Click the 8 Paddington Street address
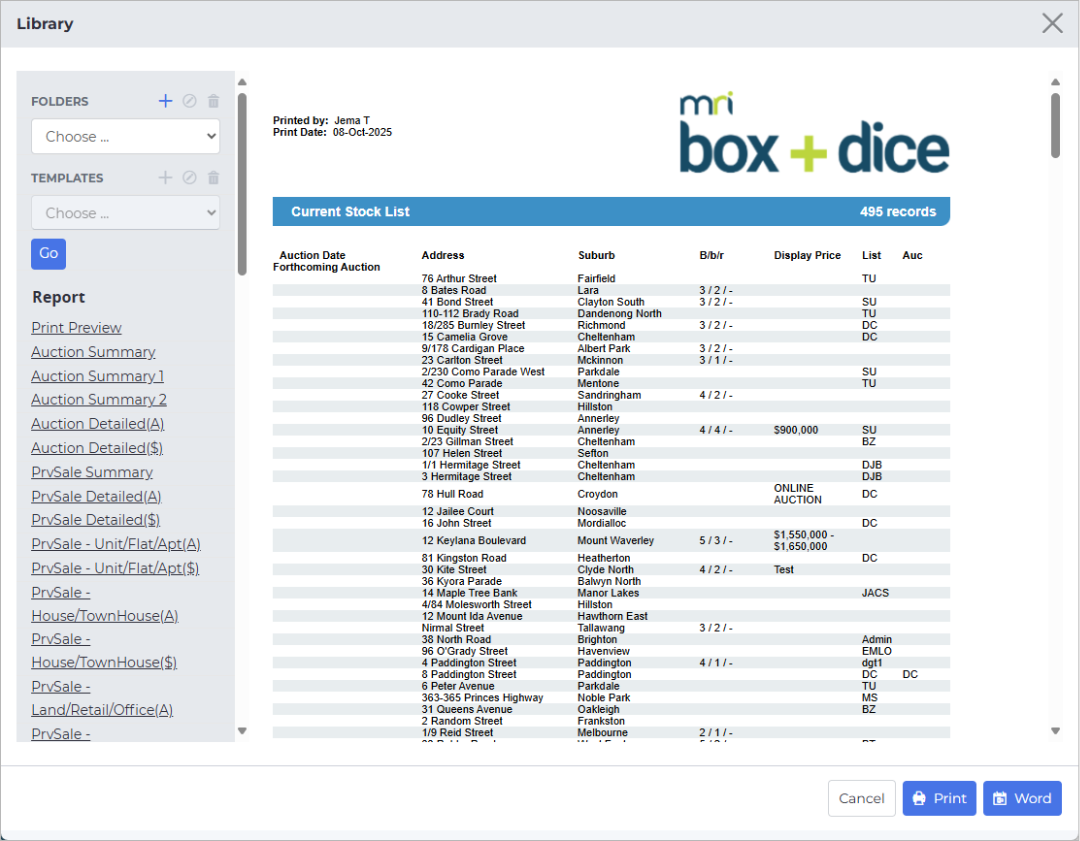Viewport: 1080px width, 841px height. (x=469, y=674)
